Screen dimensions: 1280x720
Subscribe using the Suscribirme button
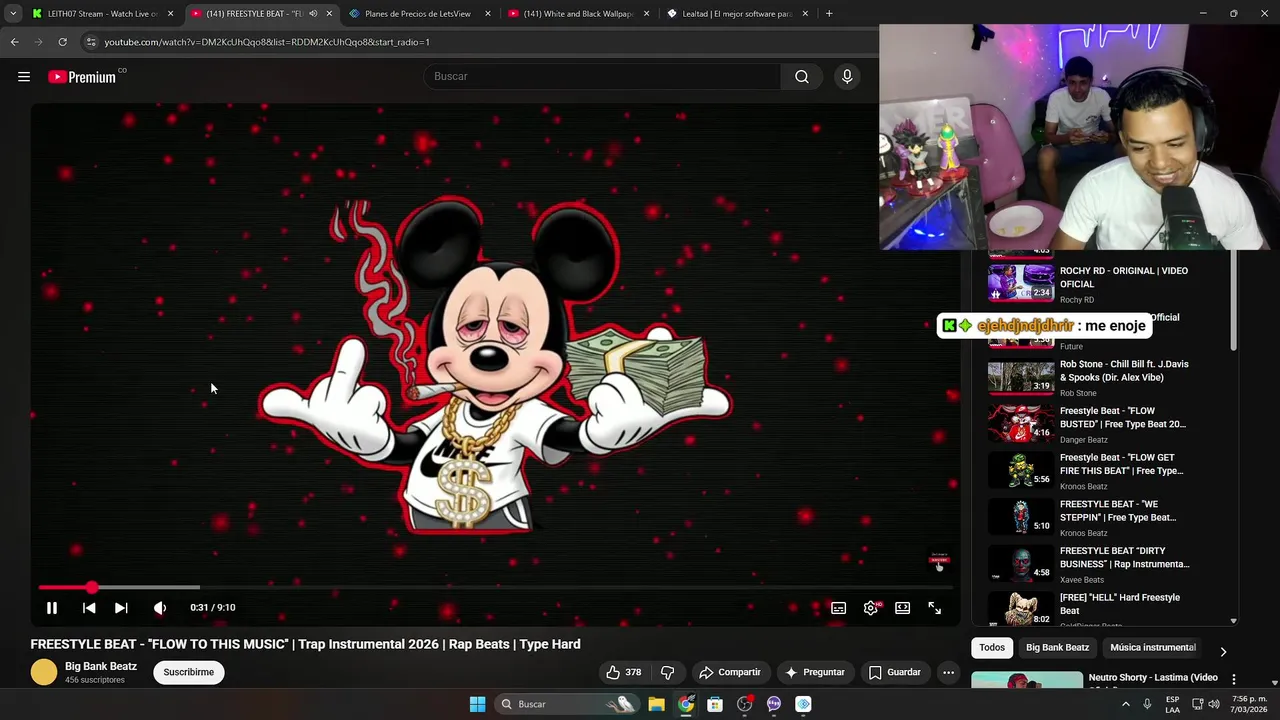tap(189, 672)
